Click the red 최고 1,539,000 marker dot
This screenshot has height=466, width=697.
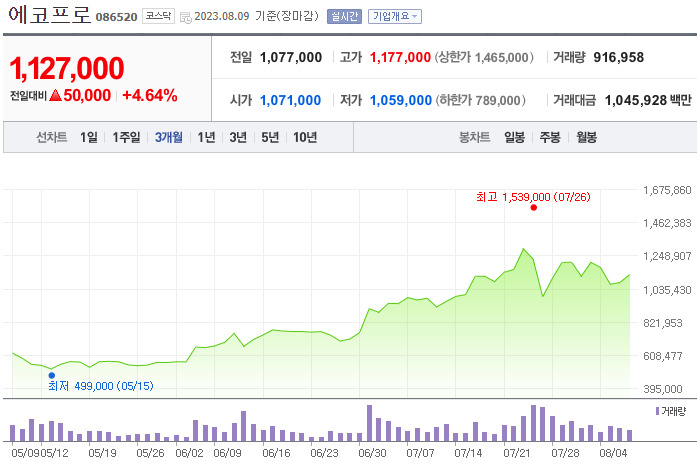click(x=533, y=208)
